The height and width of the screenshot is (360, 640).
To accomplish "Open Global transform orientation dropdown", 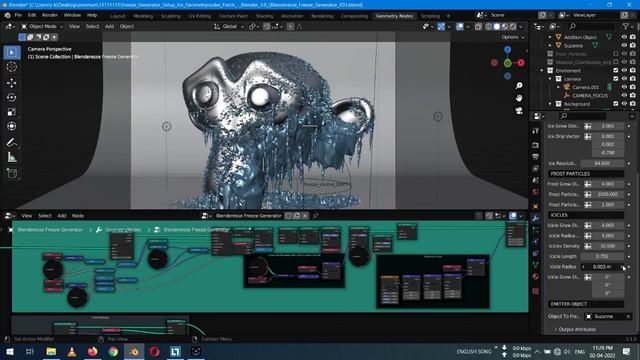I will click(229, 27).
